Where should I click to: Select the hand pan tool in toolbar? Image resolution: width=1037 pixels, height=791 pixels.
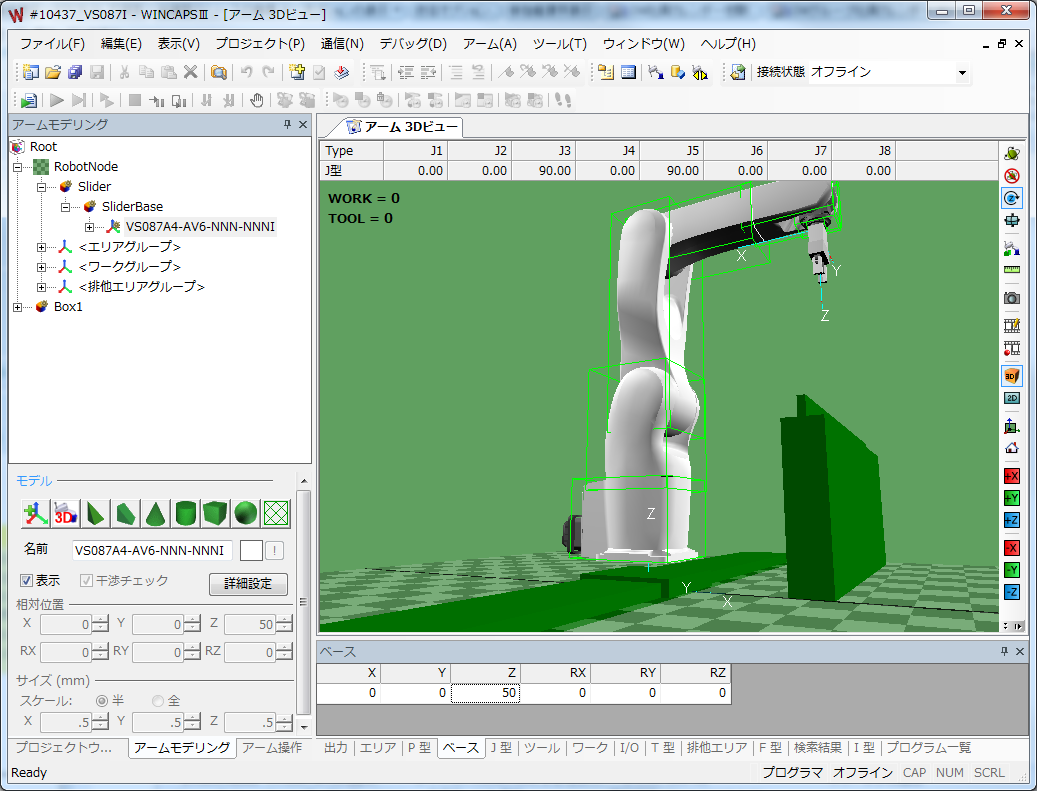[x=257, y=100]
